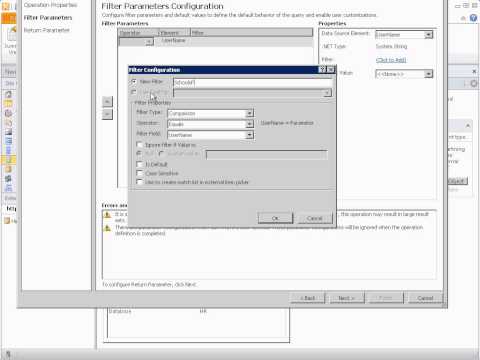Click the Database label in background window

[120, 311]
